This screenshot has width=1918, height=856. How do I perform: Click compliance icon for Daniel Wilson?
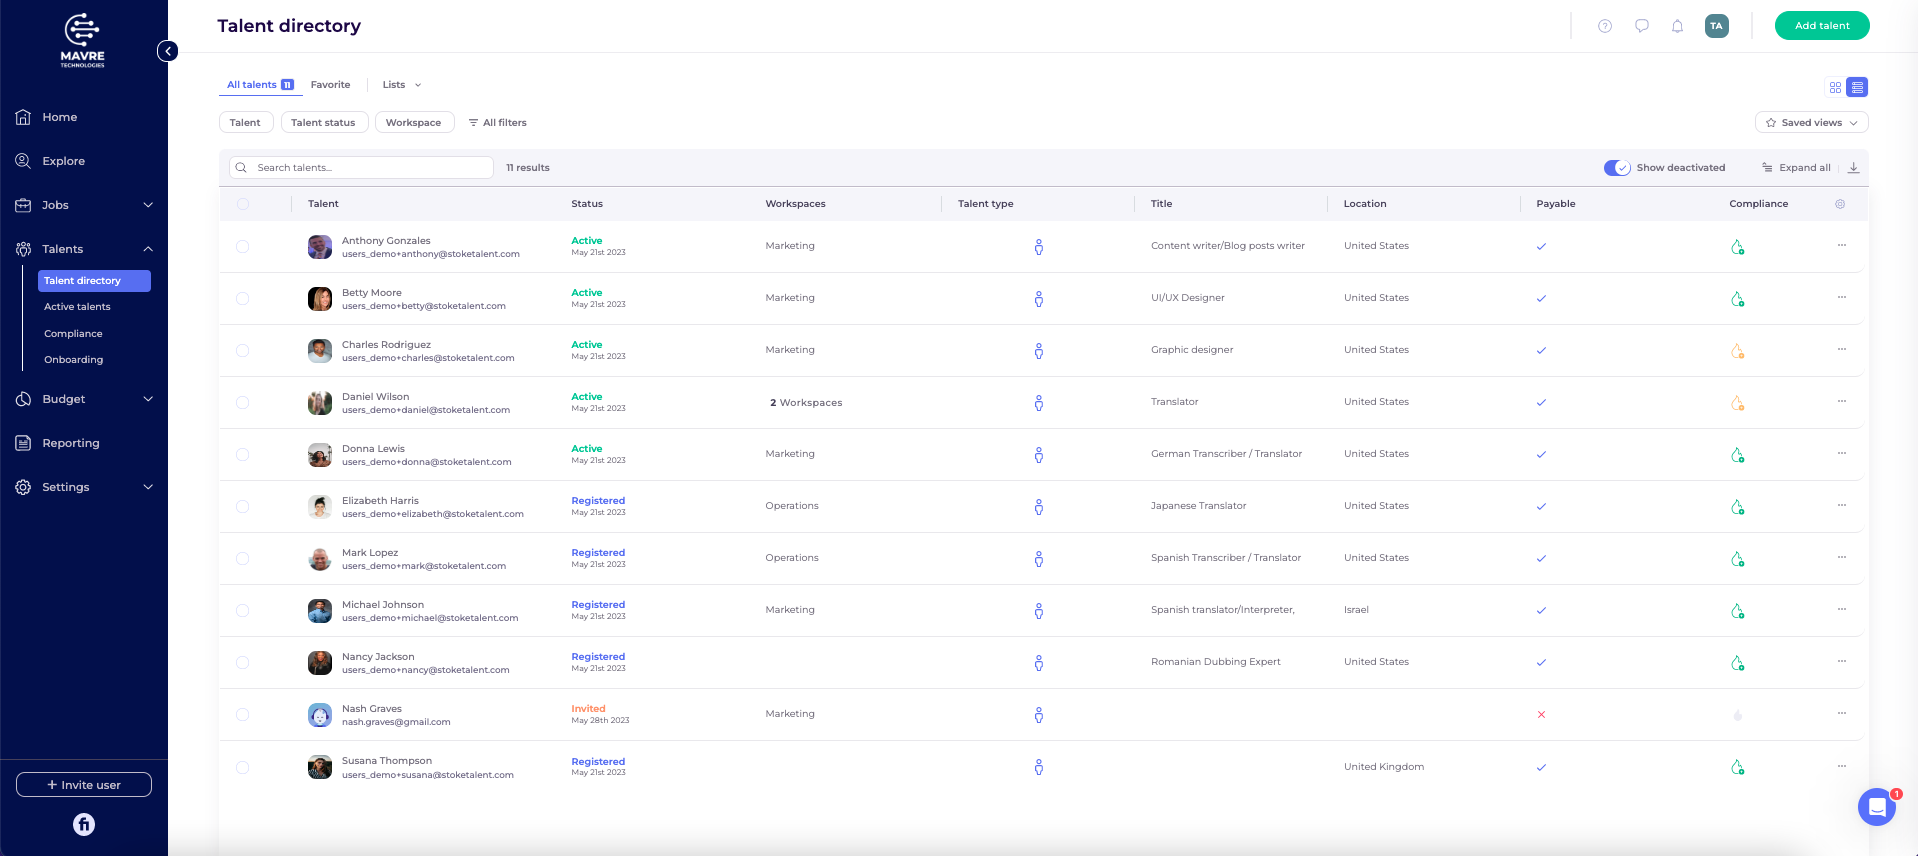pos(1738,403)
